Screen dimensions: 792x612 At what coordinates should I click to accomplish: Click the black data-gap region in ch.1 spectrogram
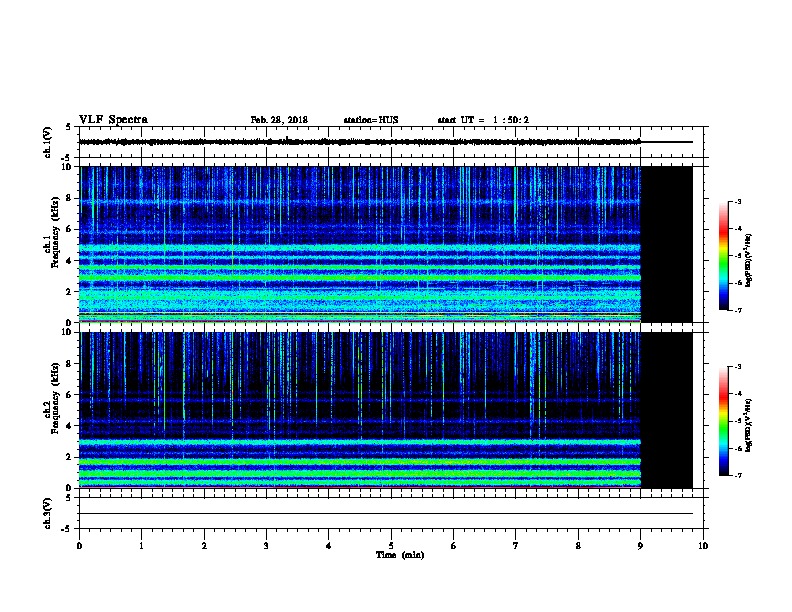(x=667, y=244)
